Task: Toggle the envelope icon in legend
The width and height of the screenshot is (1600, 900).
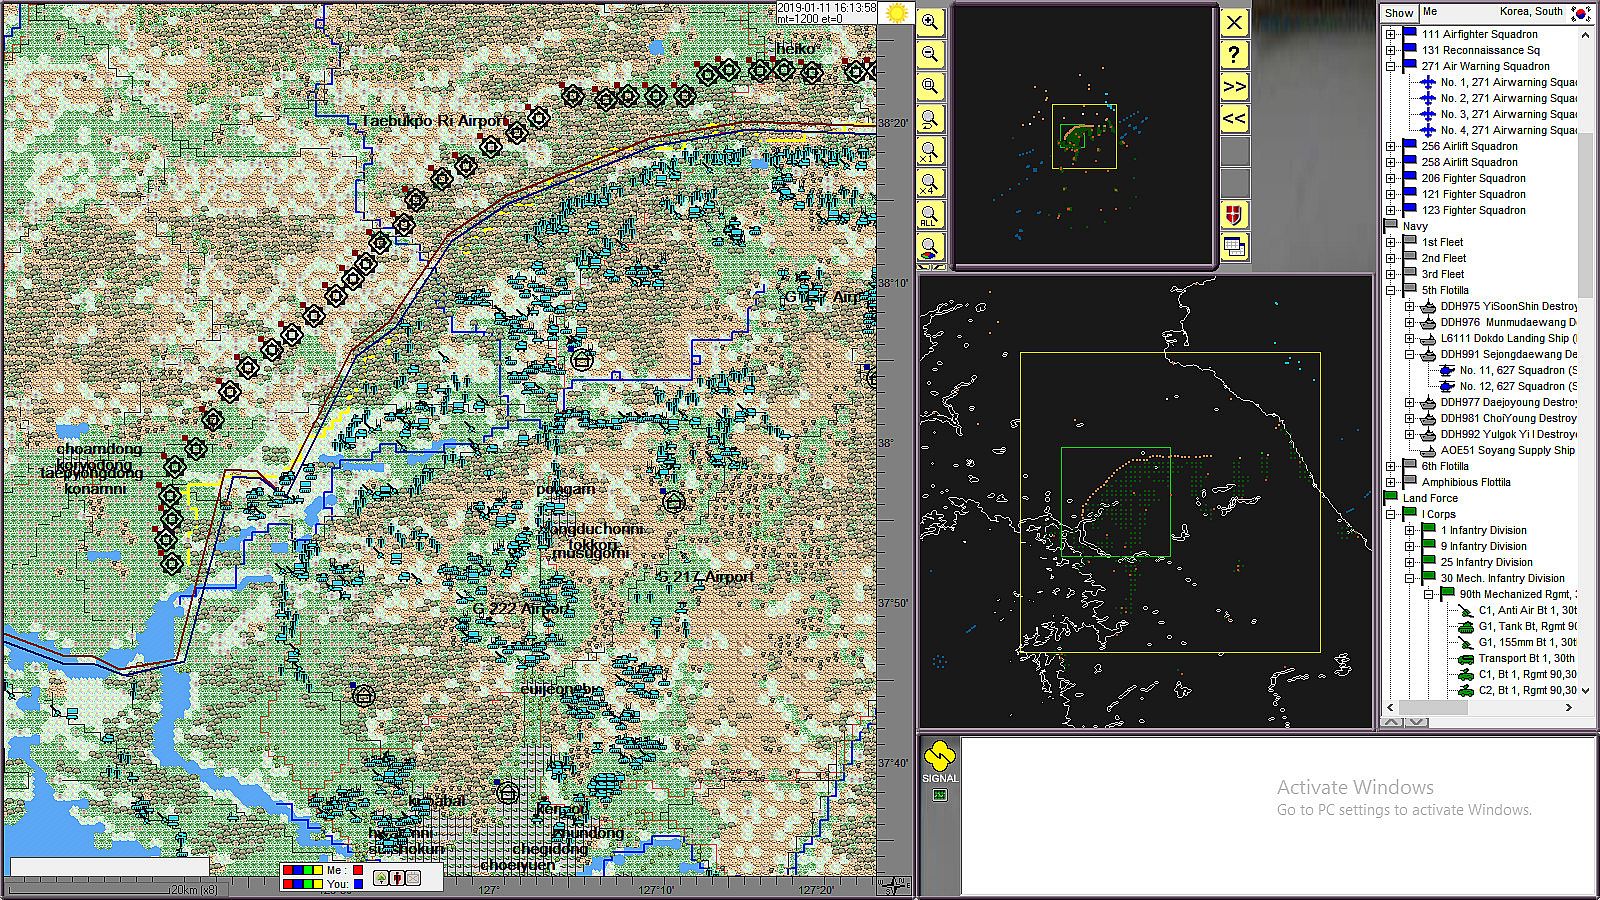Action: [412, 878]
